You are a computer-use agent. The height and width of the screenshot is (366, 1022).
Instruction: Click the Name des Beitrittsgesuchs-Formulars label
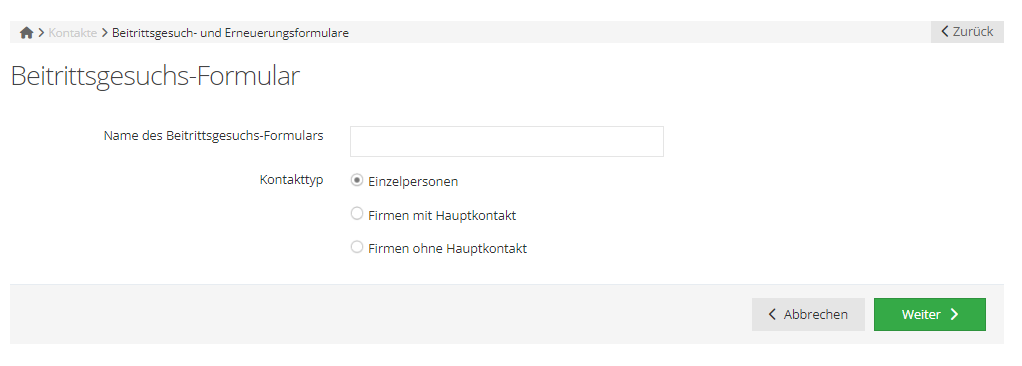pos(214,136)
